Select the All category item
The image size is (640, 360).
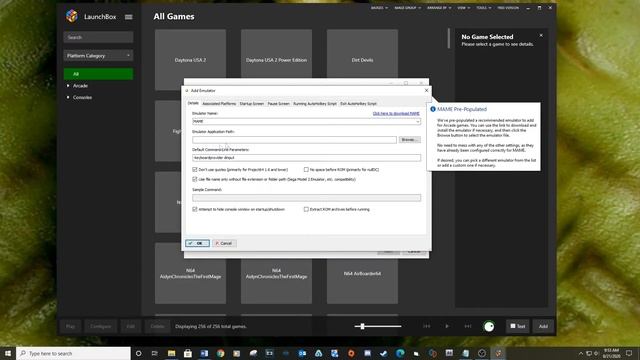coord(98,74)
